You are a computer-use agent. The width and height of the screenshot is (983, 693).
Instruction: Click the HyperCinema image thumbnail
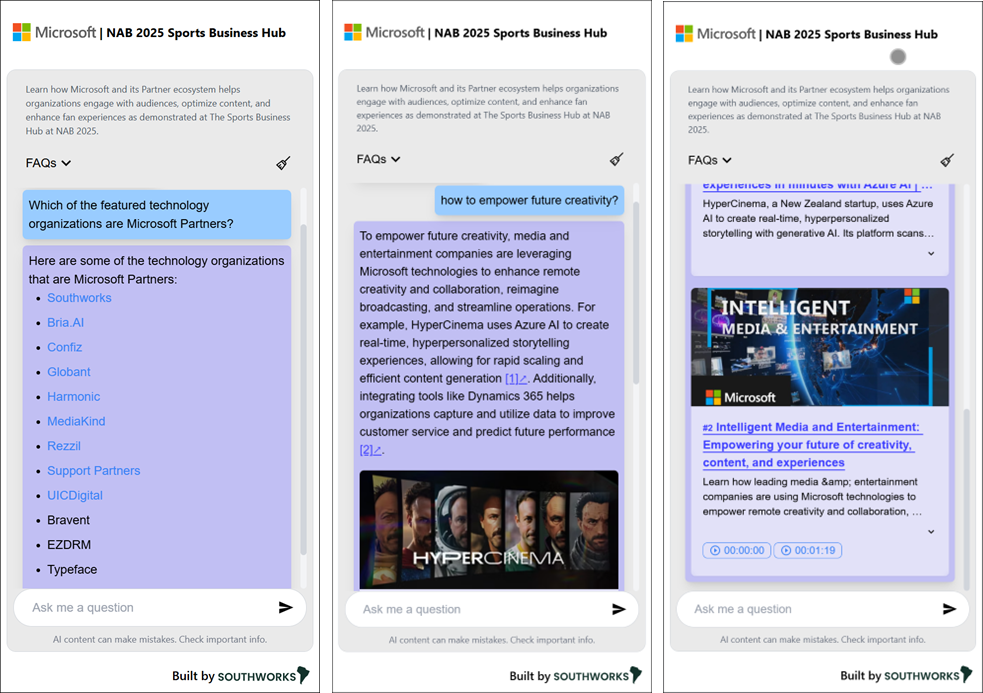[488, 530]
